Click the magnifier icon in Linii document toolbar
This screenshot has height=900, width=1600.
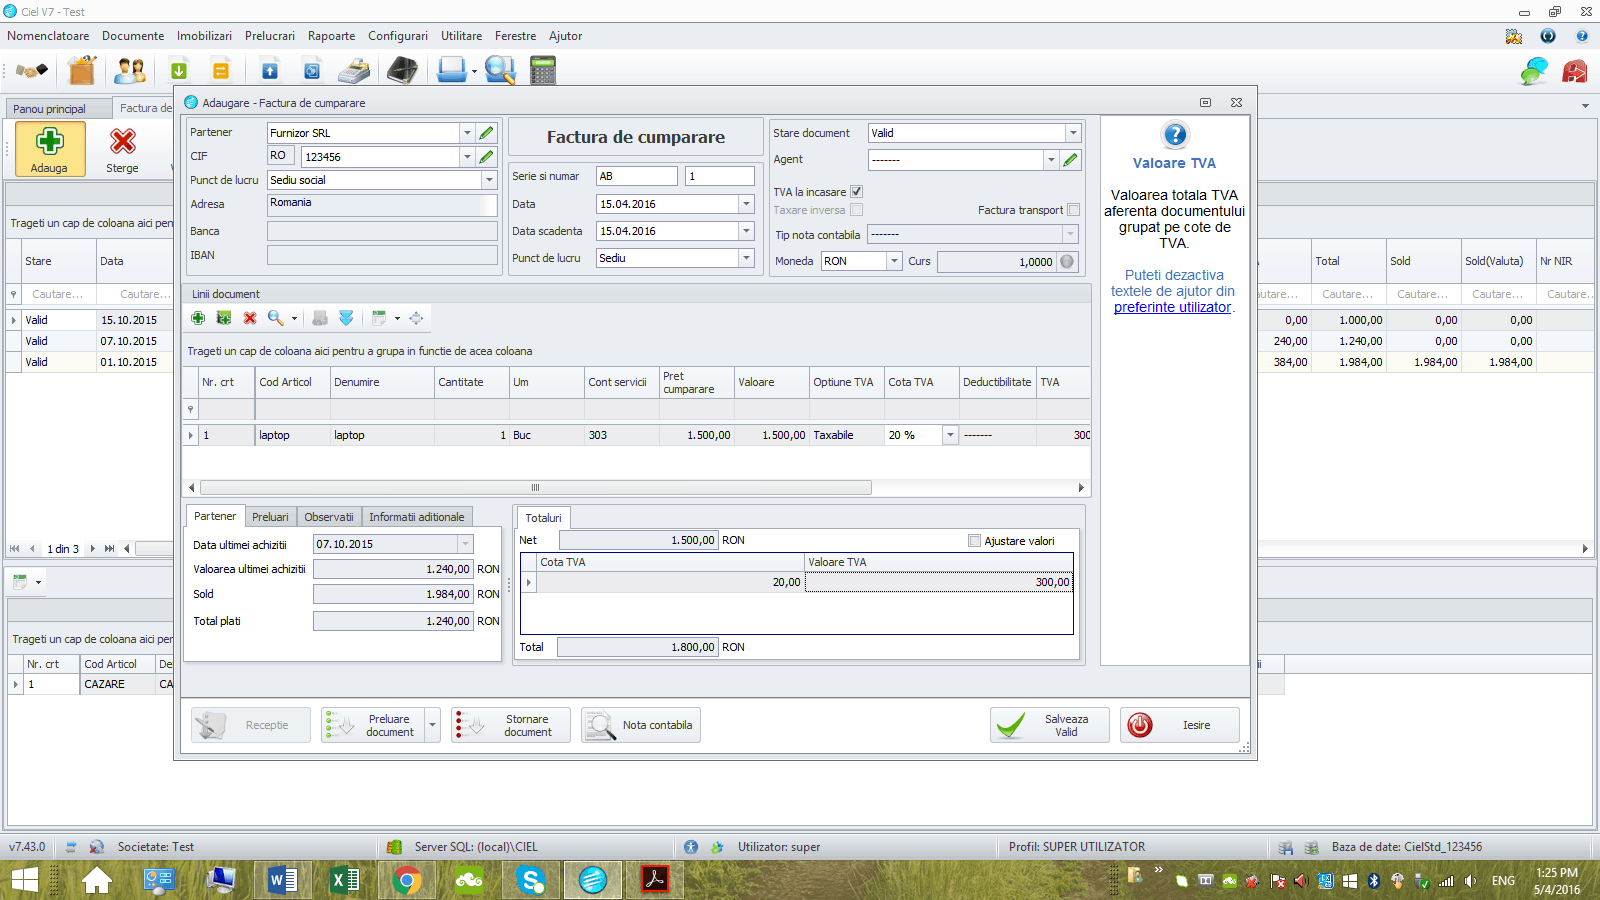(x=276, y=318)
